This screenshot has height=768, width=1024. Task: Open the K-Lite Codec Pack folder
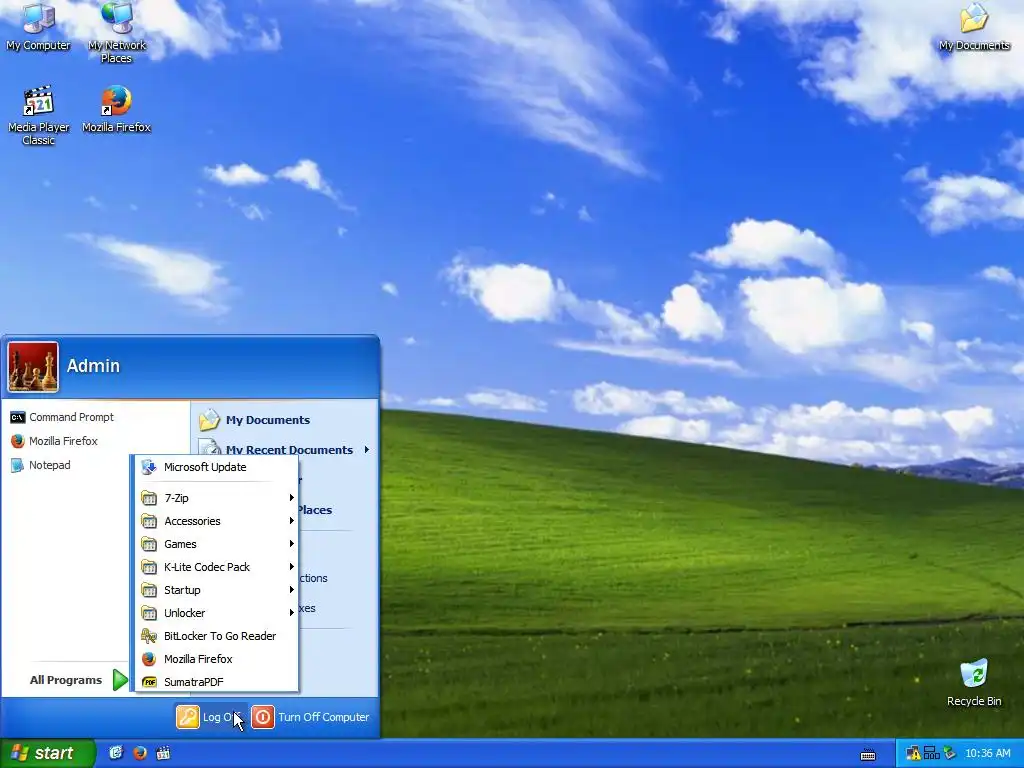tap(216, 567)
